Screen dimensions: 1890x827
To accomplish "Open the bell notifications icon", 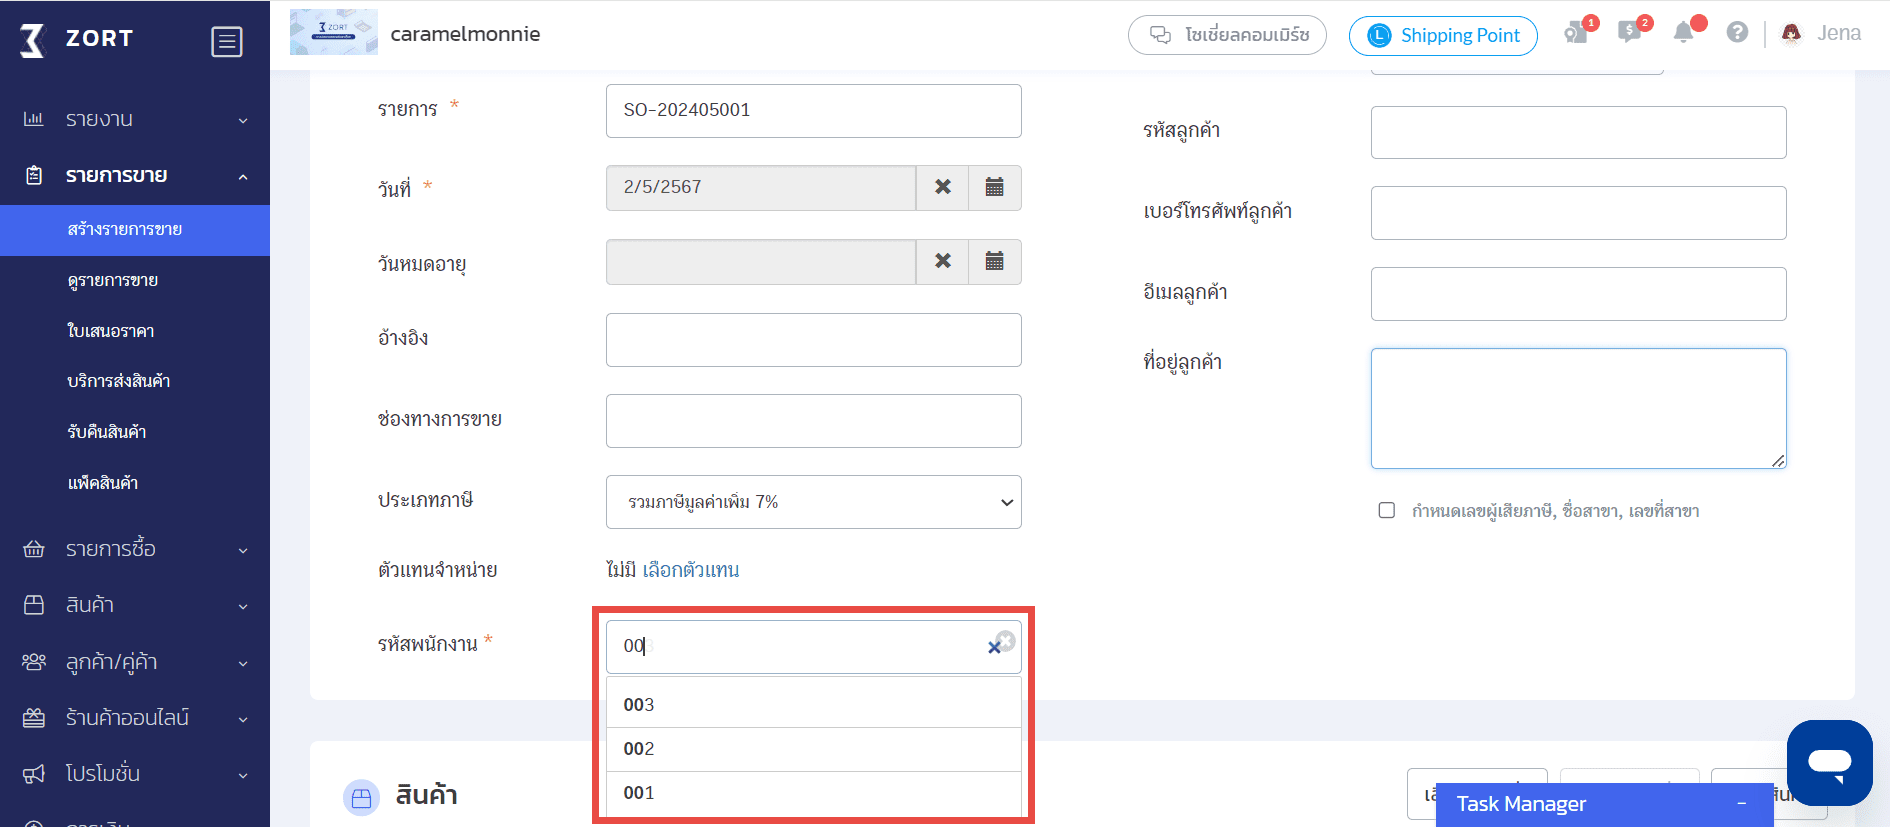I will coord(1685,32).
